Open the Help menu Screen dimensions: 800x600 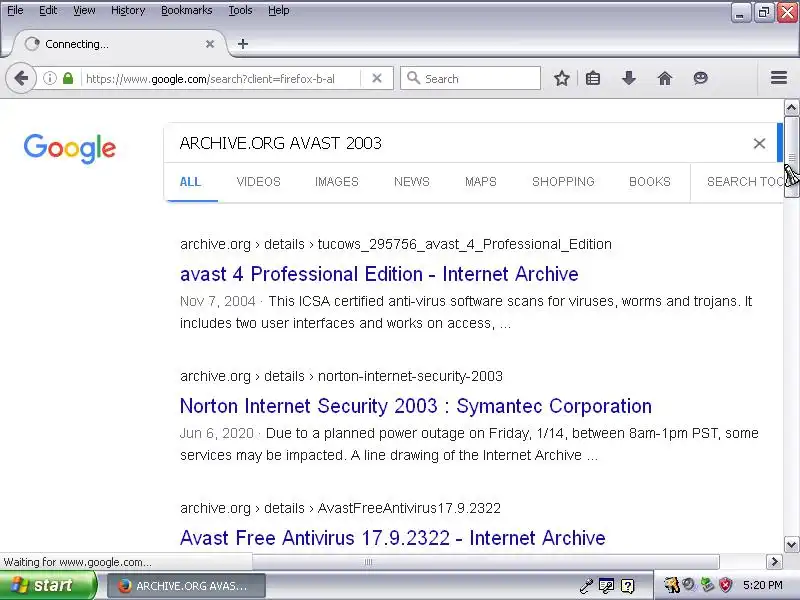(x=279, y=10)
